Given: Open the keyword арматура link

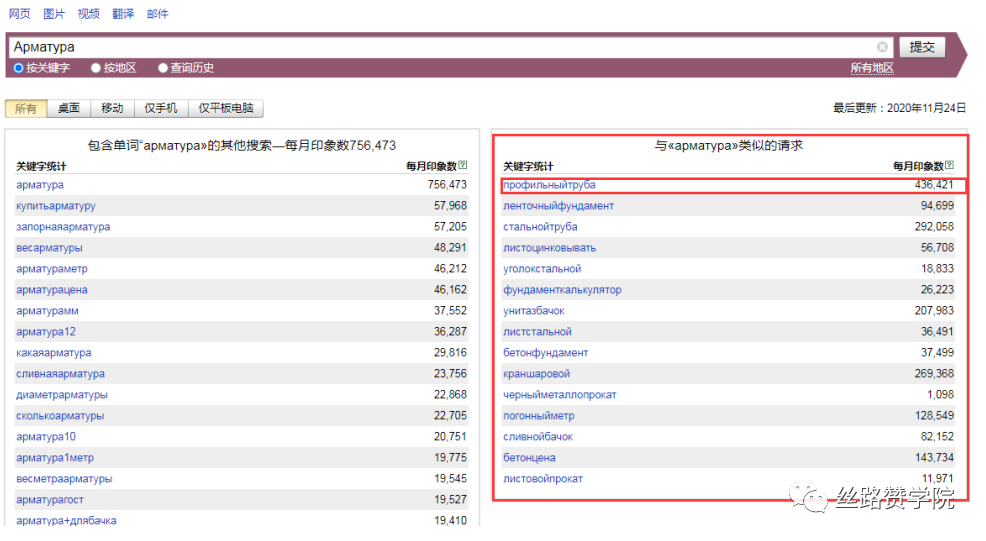Looking at the screenshot, I should click(x=40, y=185).
